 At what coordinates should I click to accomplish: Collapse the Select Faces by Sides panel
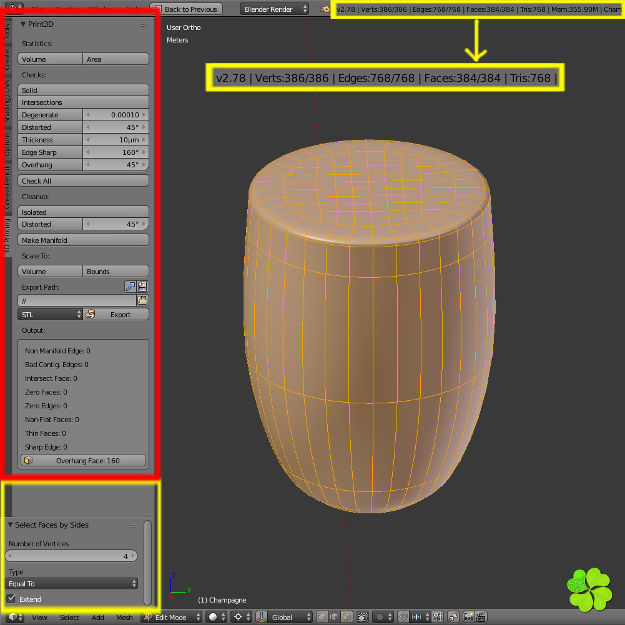(10, 525)
